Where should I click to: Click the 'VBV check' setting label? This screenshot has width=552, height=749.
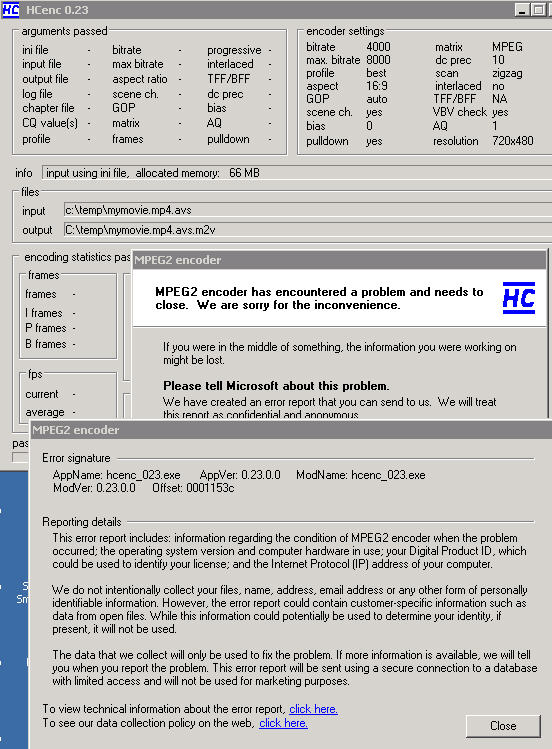click(460, 112)
